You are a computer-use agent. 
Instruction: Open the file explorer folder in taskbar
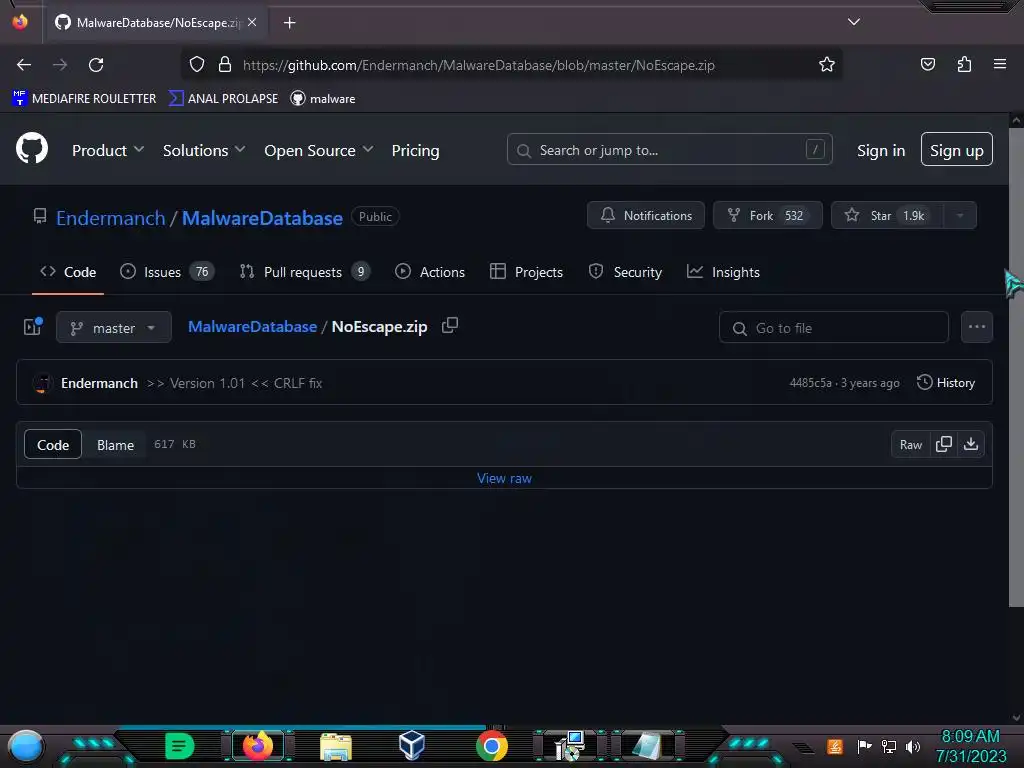[336, 746]
